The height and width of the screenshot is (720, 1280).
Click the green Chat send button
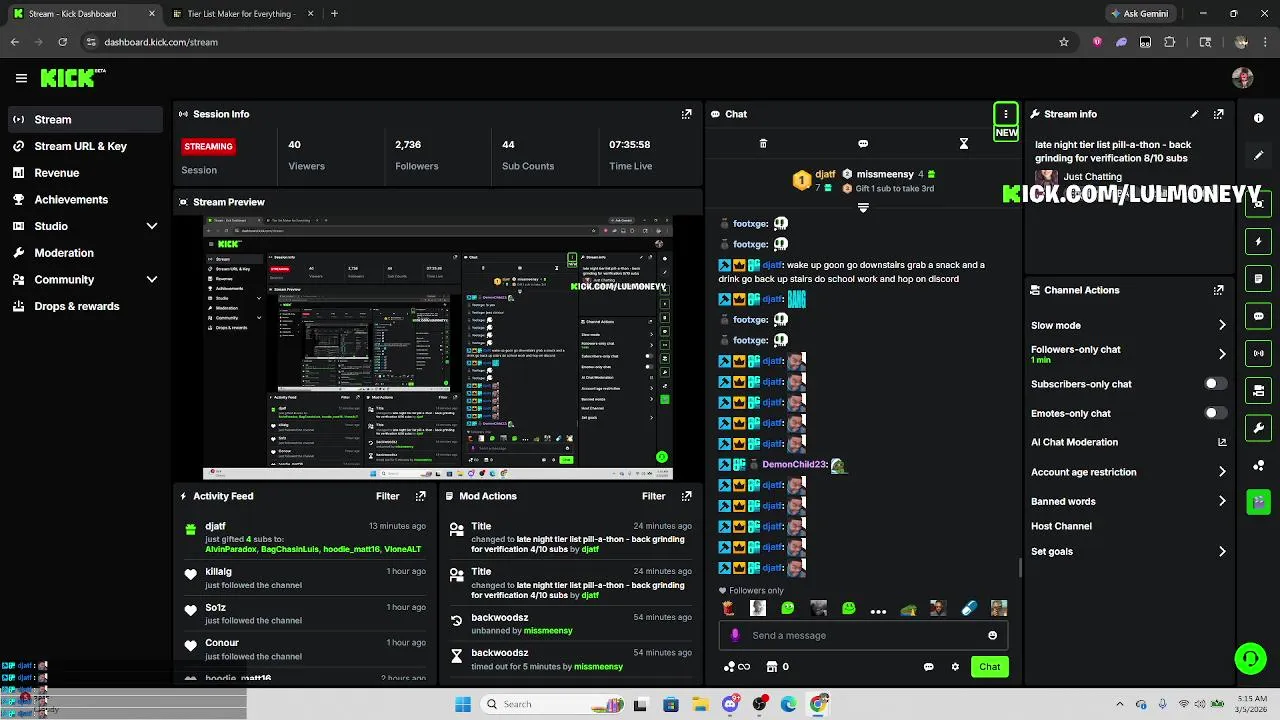pyautogui.click(x=989, y=667)
